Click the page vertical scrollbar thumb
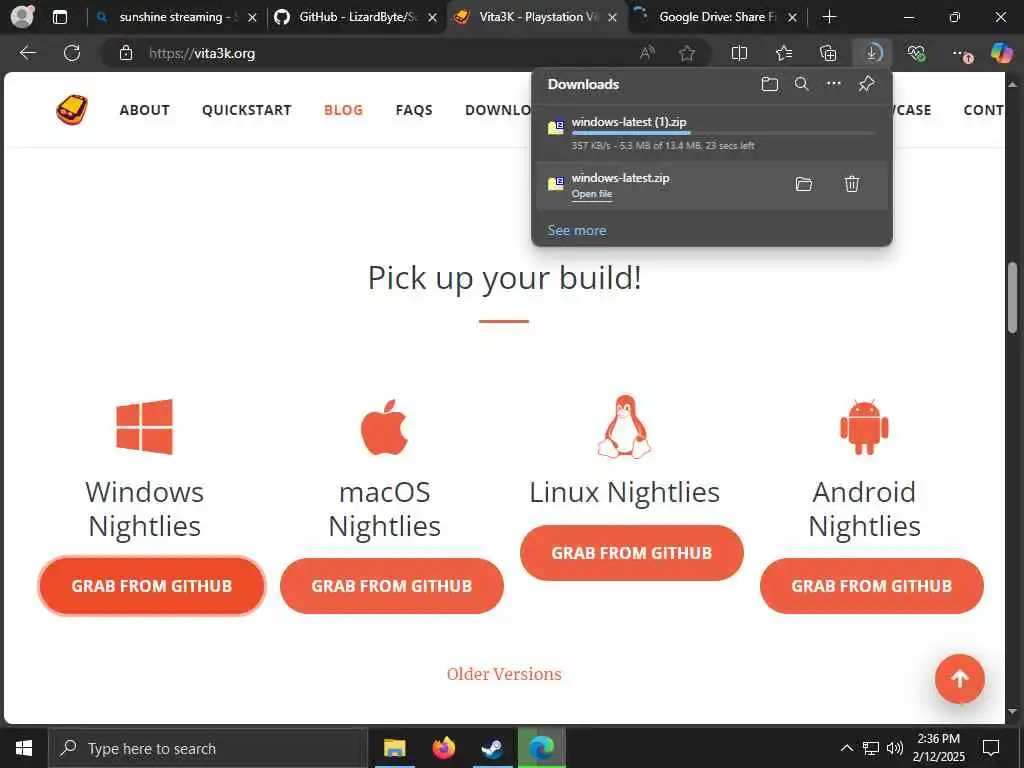 [x=1013, y=297]
